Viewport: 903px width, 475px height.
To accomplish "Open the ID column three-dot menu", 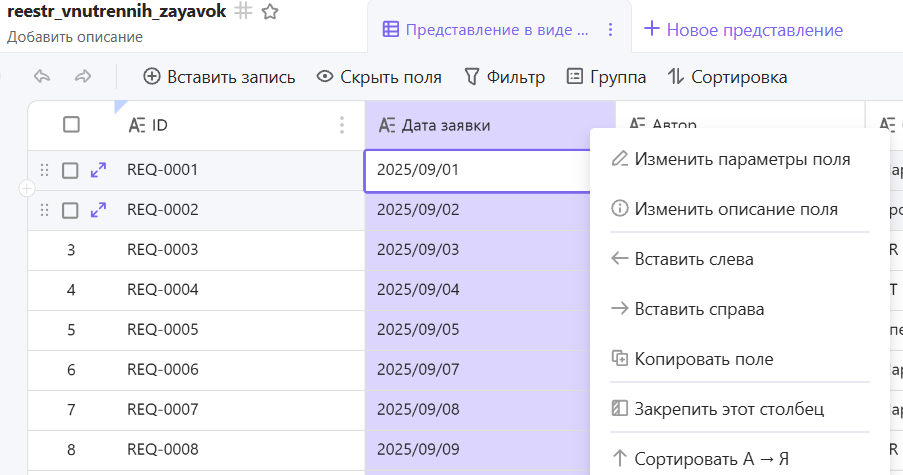I will pos(342,125).
